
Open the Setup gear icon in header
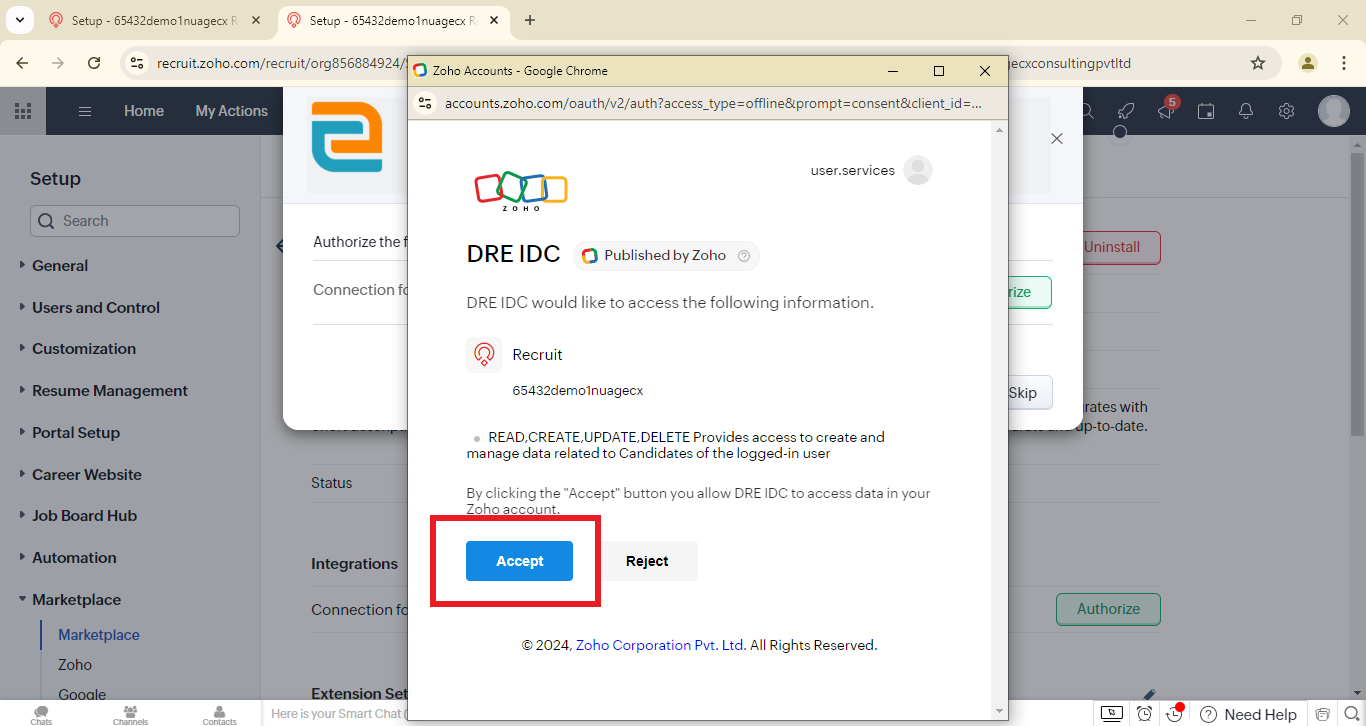pos(1287,111)
